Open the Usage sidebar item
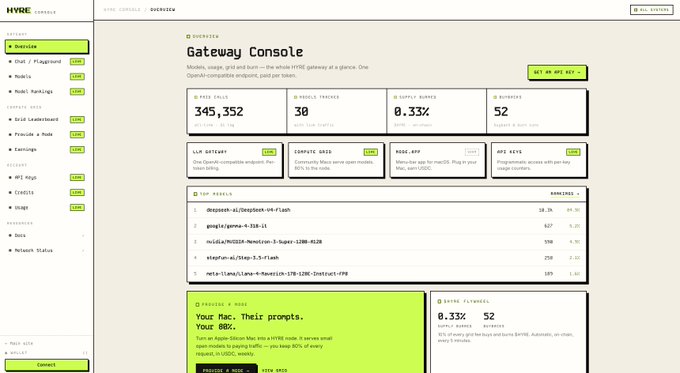The height and width of the screenshot is (373, 680). tap(47, 207)
